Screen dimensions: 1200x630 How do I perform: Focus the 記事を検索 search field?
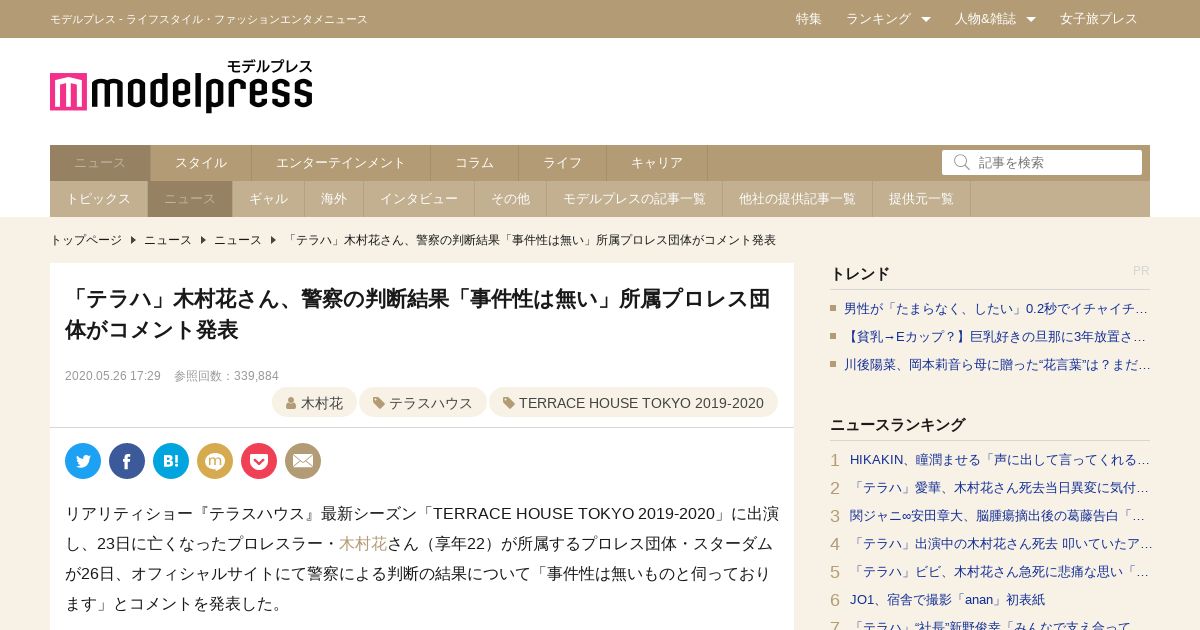(x=1042, y=162)
